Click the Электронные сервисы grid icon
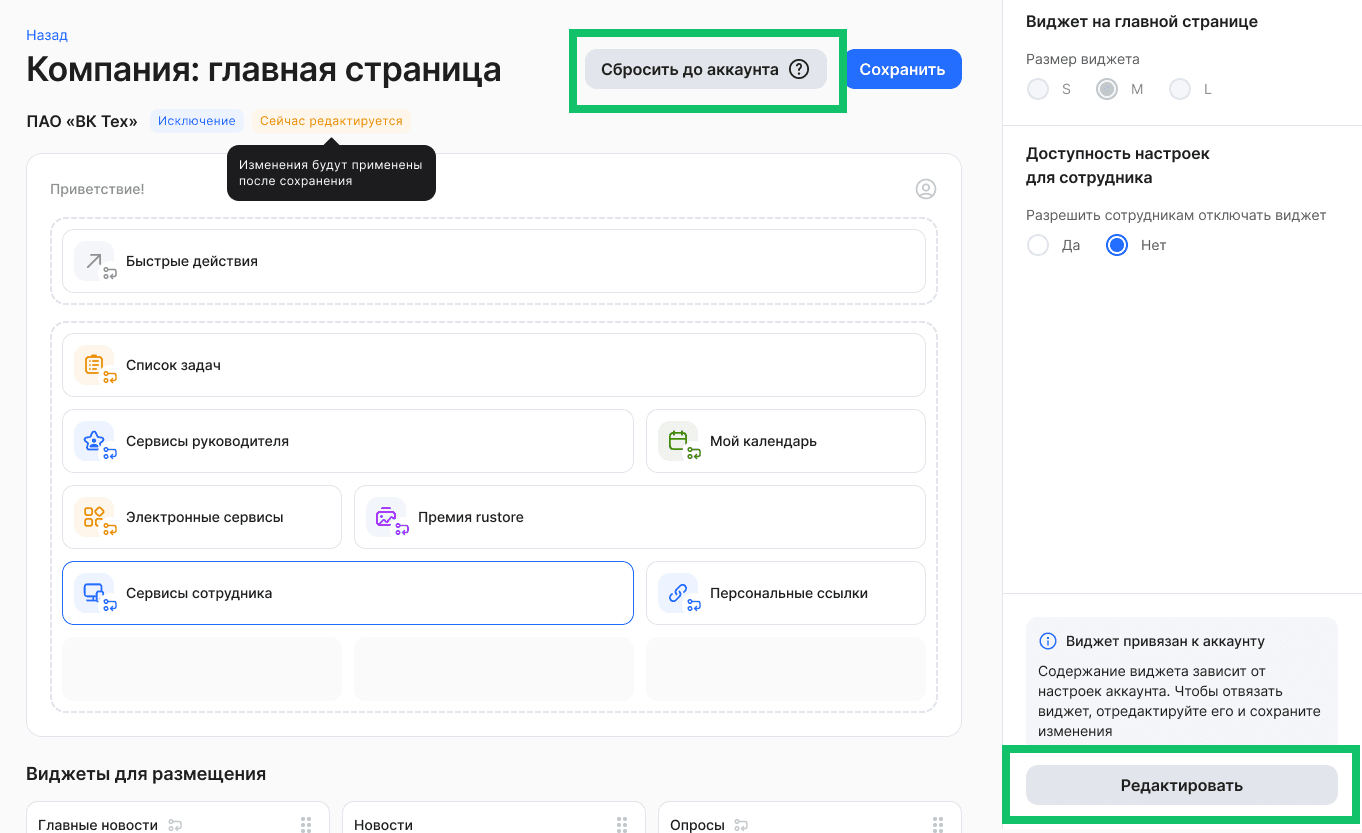 pos(94,517)
